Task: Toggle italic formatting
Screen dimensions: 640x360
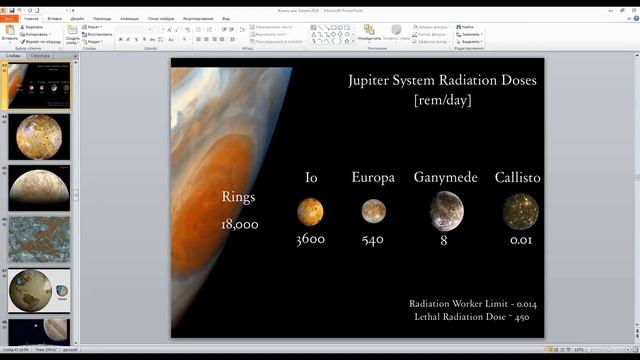Action: (x=128, y=40)
